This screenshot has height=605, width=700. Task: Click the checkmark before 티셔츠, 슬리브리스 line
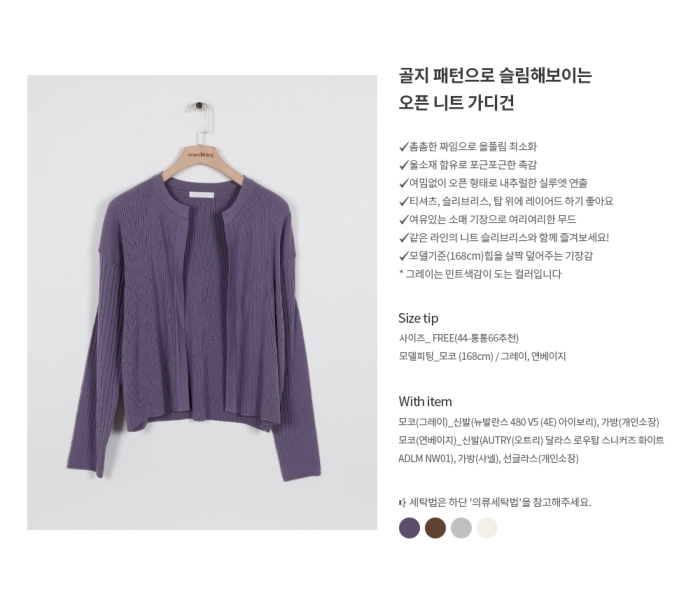(x=404, y=201)
